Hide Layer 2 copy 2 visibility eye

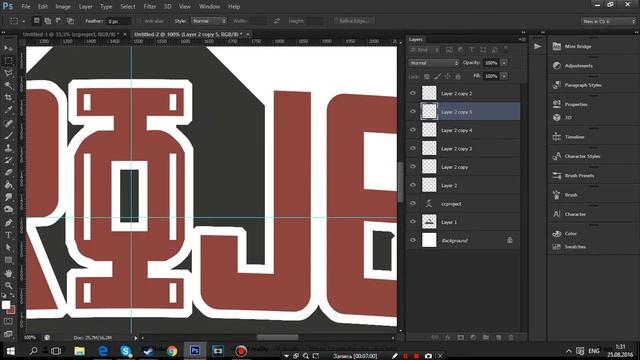point(413,93)
